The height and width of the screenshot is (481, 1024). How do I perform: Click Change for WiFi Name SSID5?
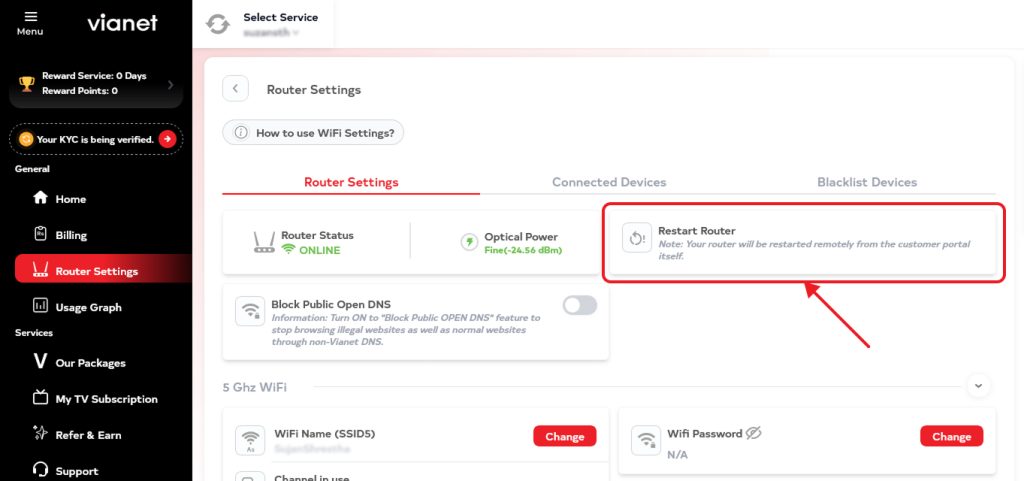(564, 436)
